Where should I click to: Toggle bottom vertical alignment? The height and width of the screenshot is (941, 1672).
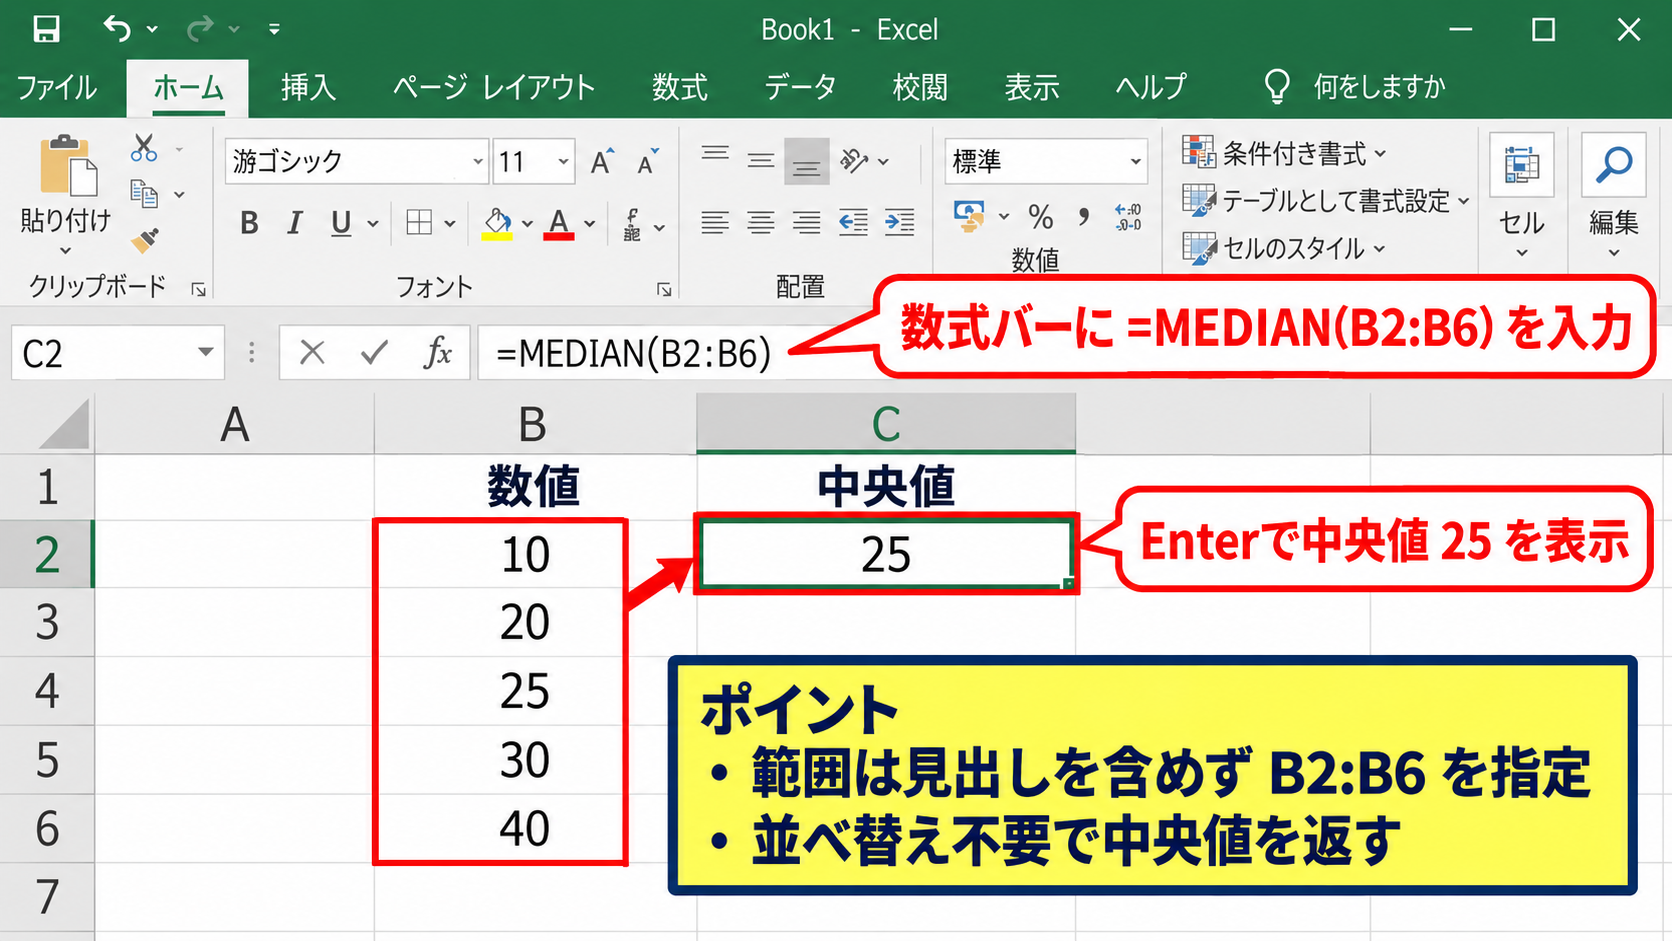(x=806, y=161)
